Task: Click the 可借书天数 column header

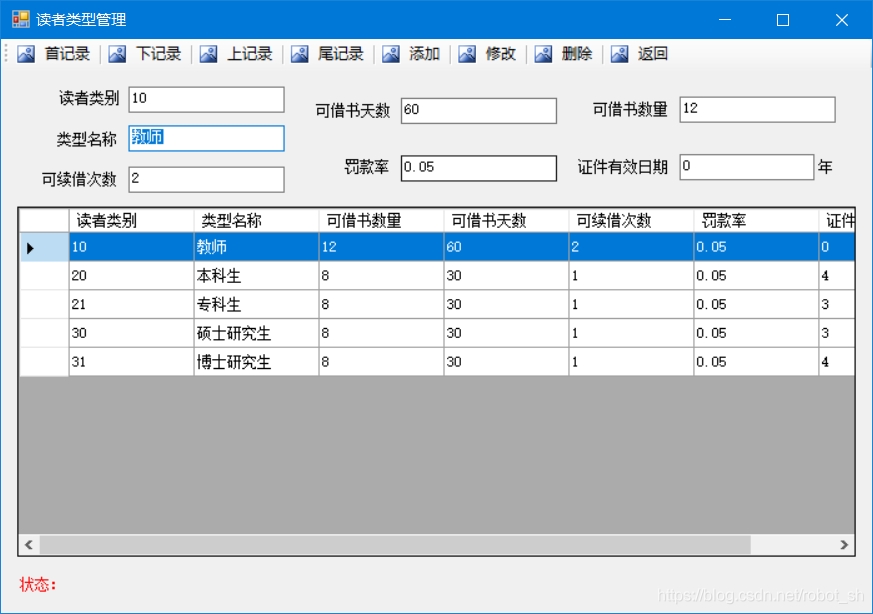Action: [507, 221]
